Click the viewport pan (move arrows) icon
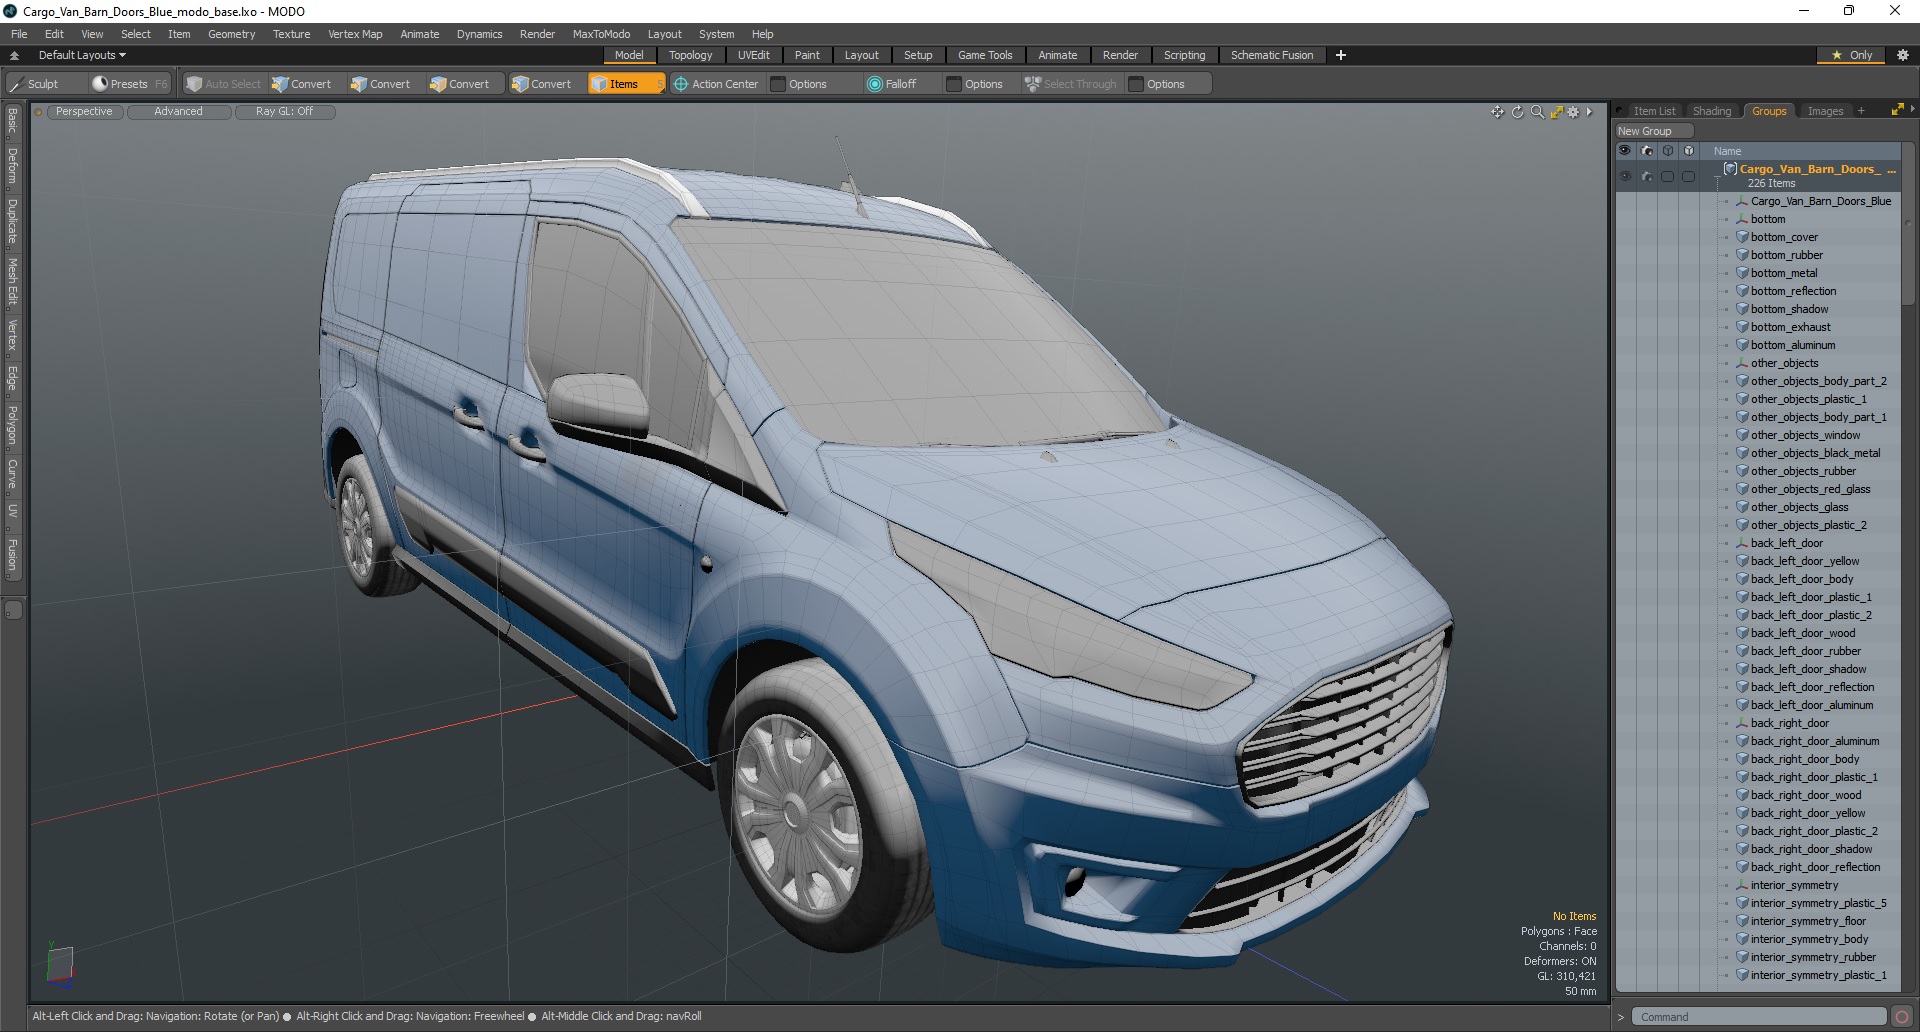Screen dimensions: 1920x1032 pos(1497,112)
